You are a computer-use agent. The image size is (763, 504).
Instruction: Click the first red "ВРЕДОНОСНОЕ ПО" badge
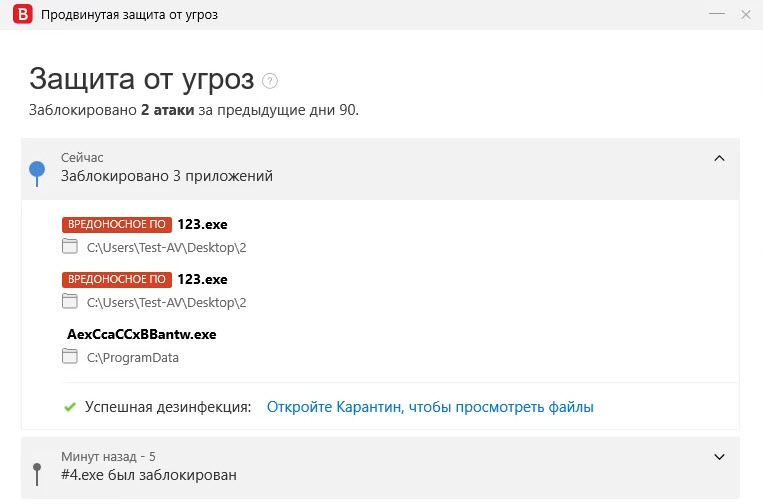[116, 225]
